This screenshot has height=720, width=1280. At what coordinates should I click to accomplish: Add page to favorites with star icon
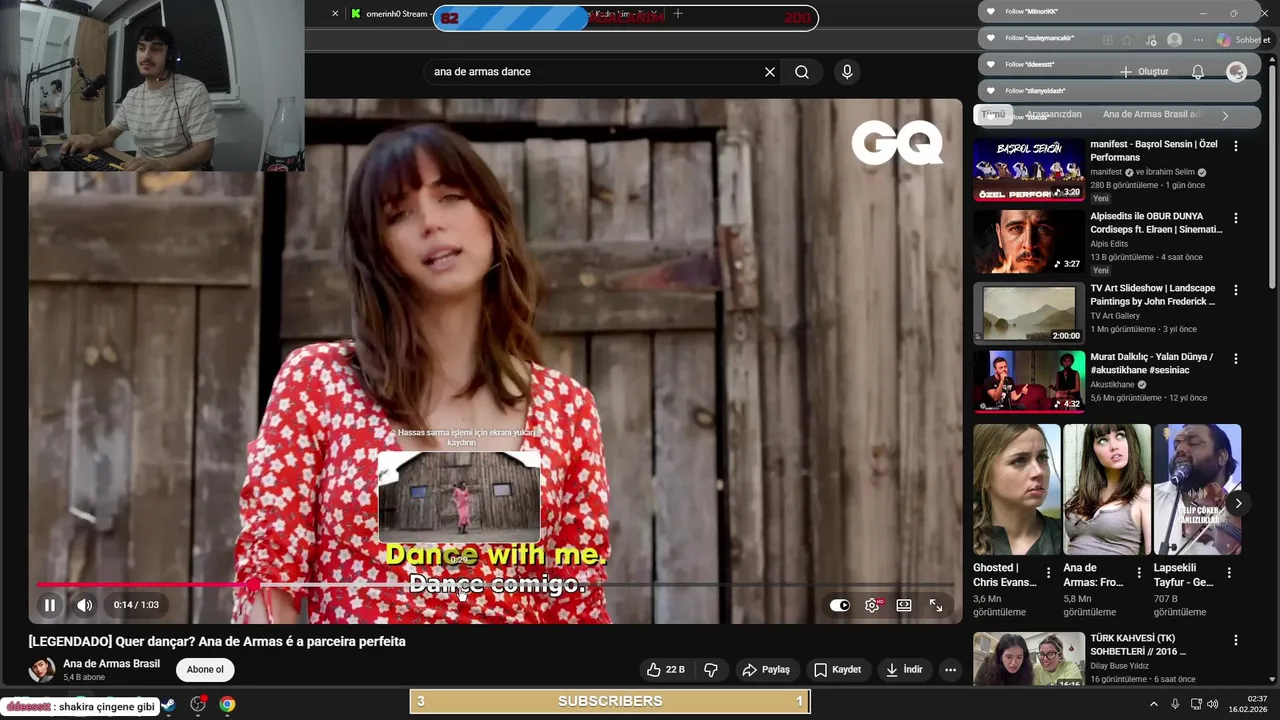click(1127, 40)
